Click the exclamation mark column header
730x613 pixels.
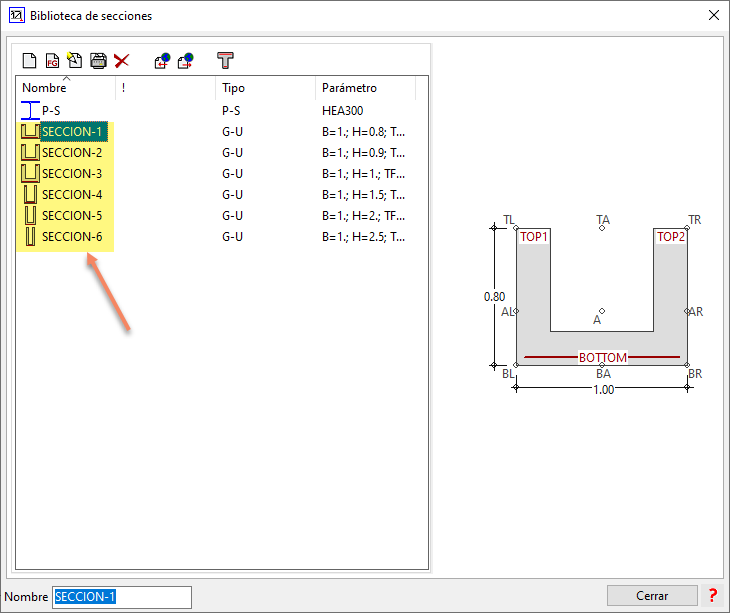(x=123, y=88)
